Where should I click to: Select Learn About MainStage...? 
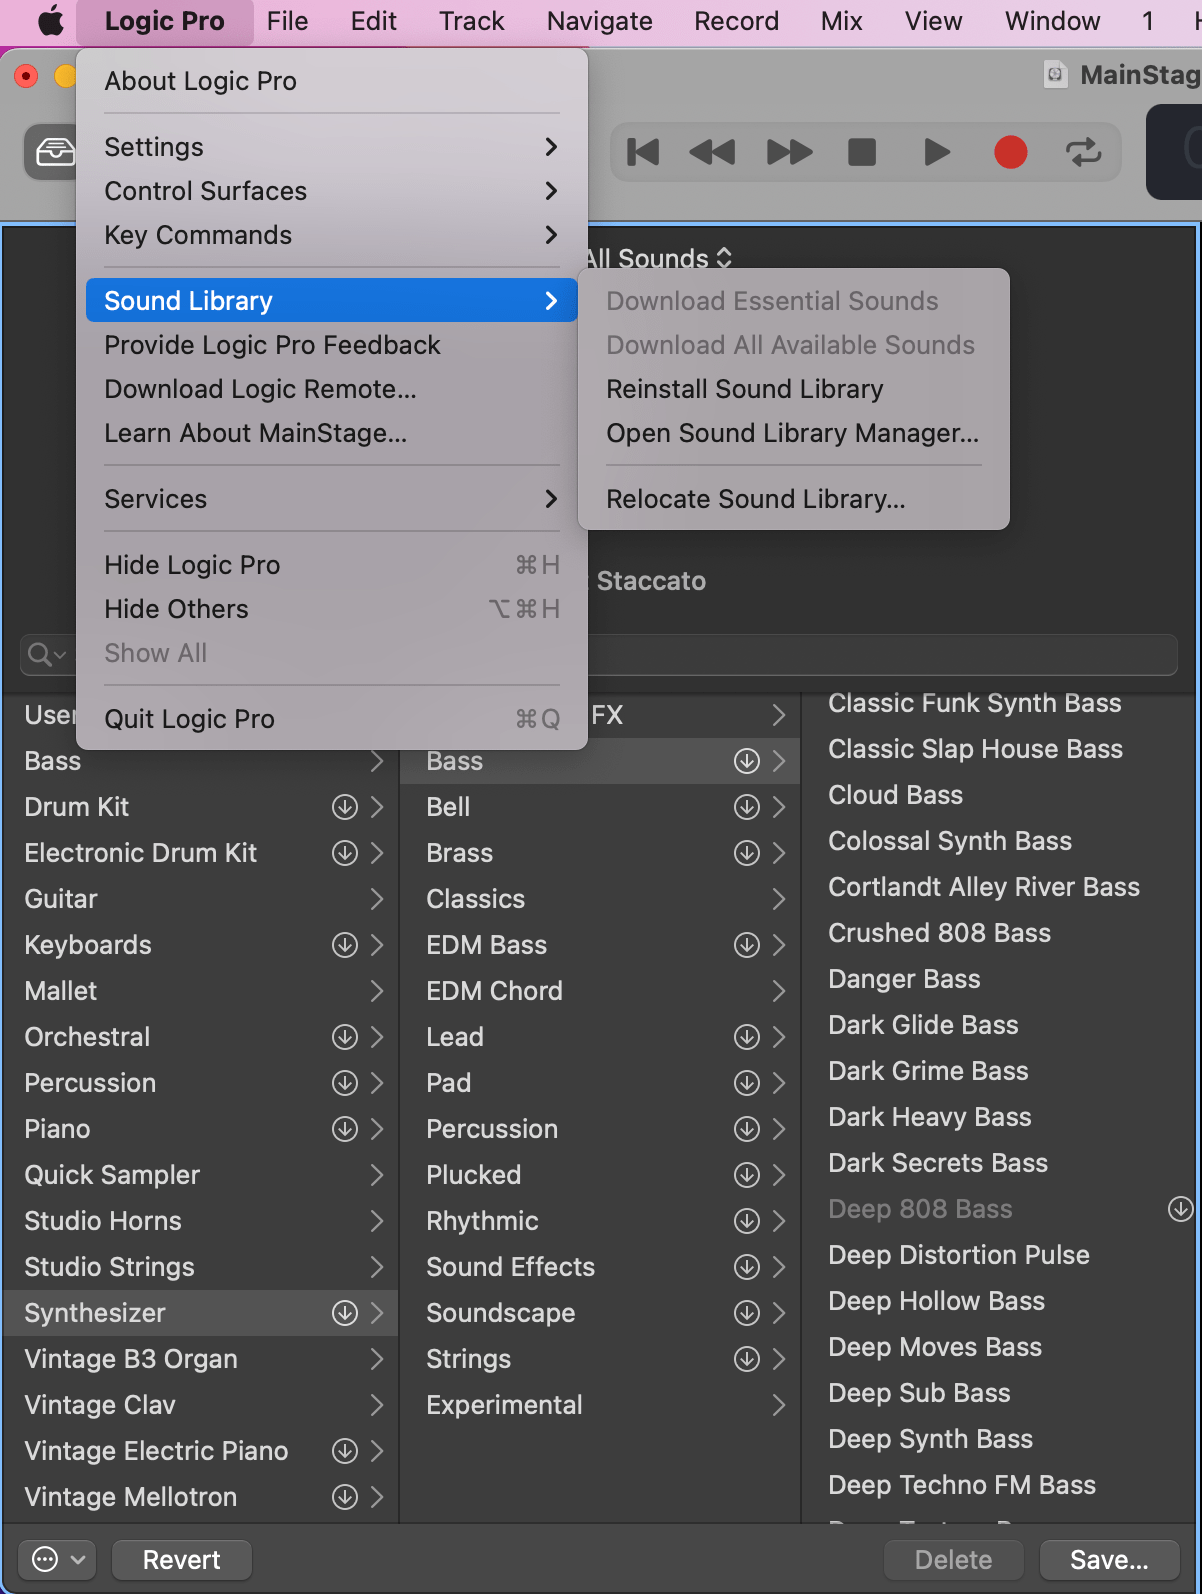(332, 433)
